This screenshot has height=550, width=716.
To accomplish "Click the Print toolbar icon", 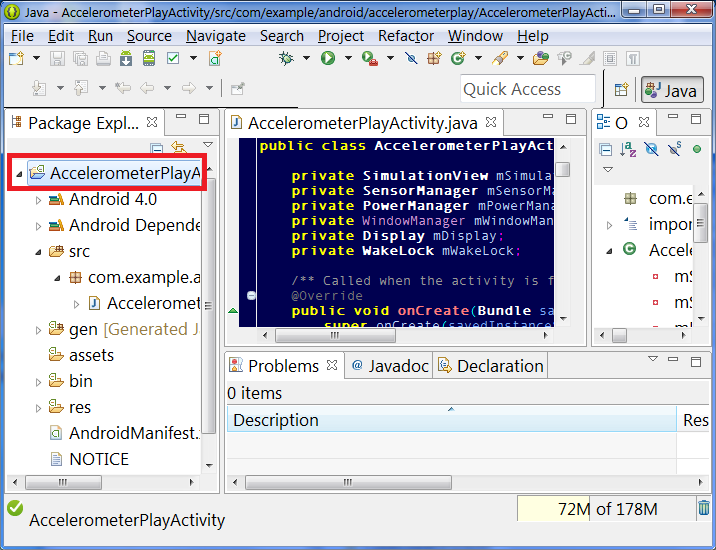I will 103,58.
